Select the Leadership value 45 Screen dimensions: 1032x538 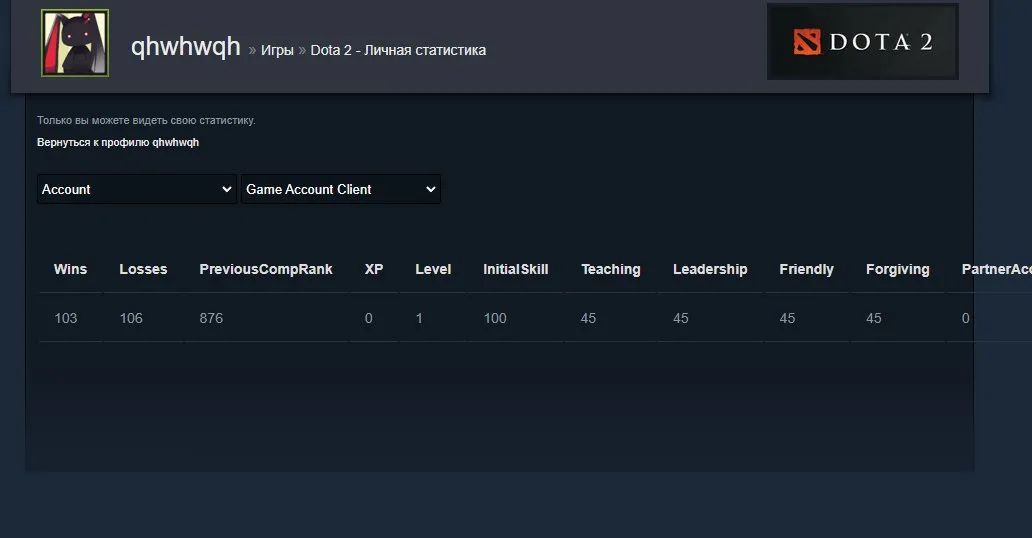[x=681, y=318]
